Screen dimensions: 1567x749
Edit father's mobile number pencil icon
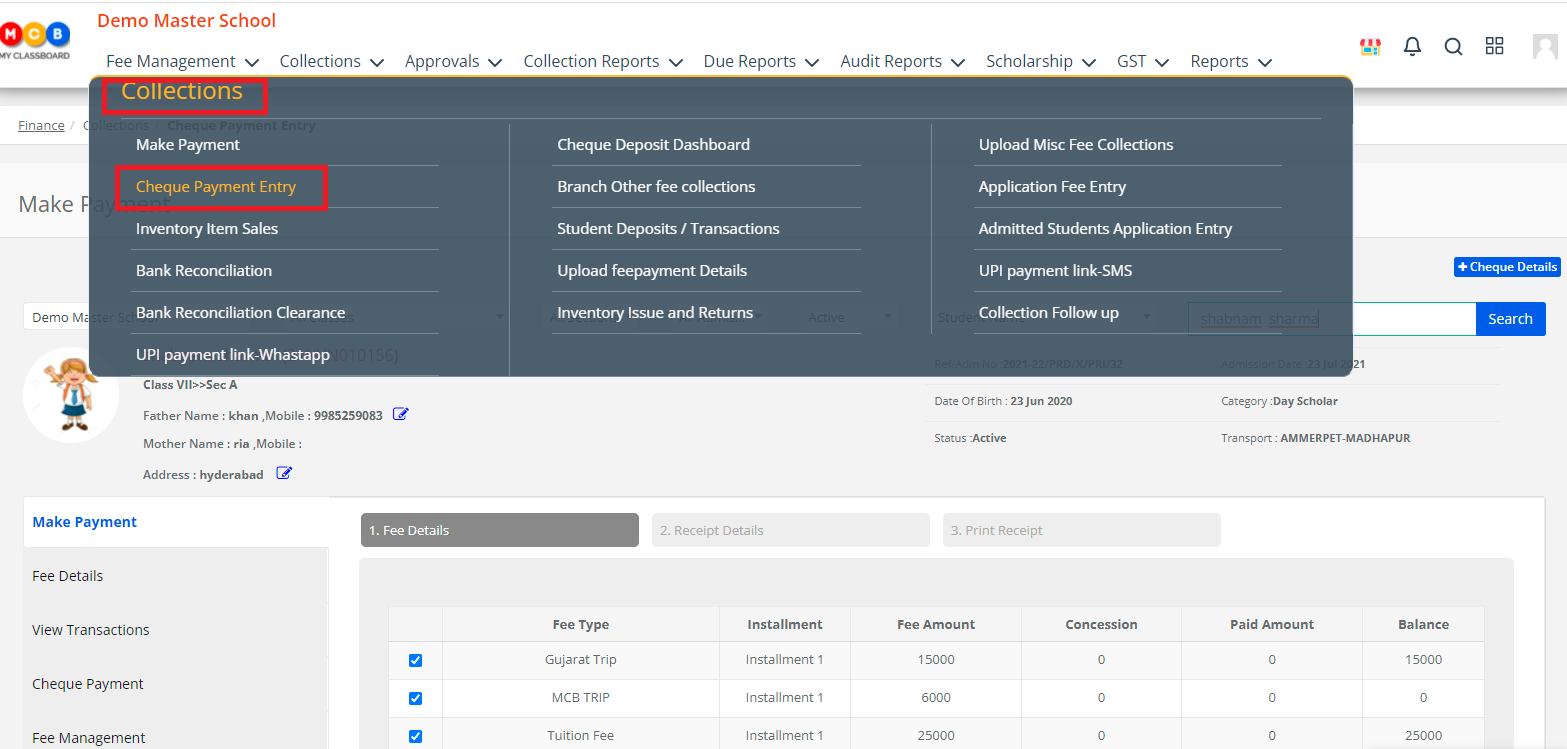[401, 414]
